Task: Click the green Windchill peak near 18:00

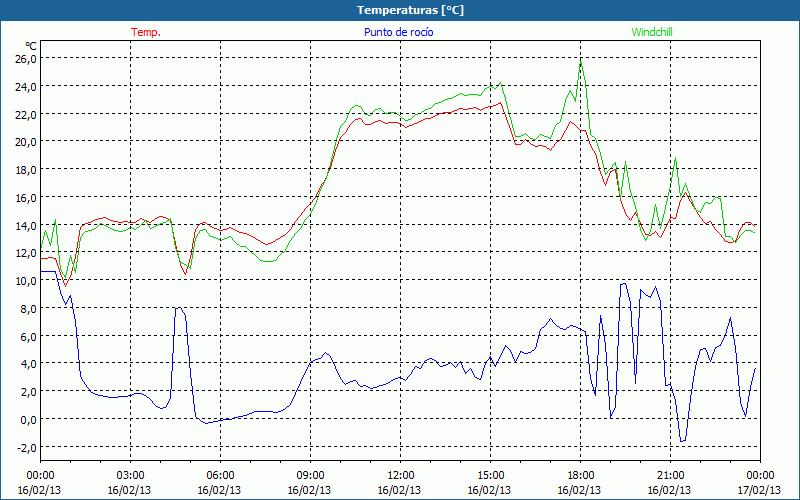Action: 581,62
